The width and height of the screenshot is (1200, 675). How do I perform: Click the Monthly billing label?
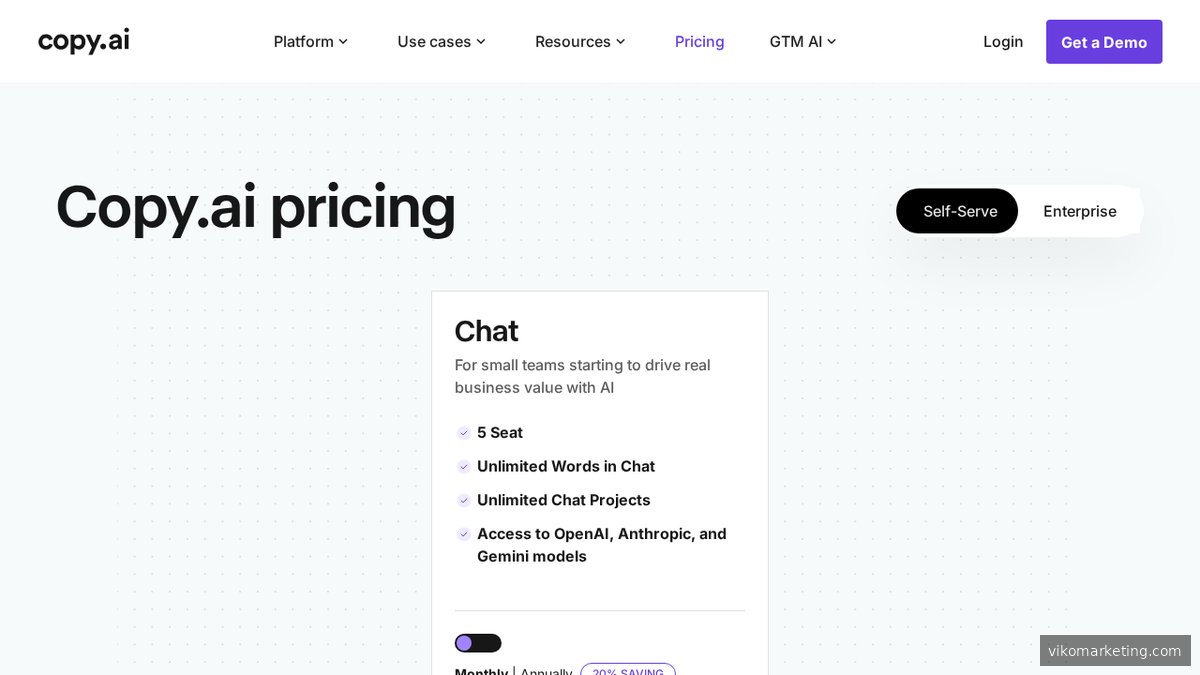tap(481, 670)
